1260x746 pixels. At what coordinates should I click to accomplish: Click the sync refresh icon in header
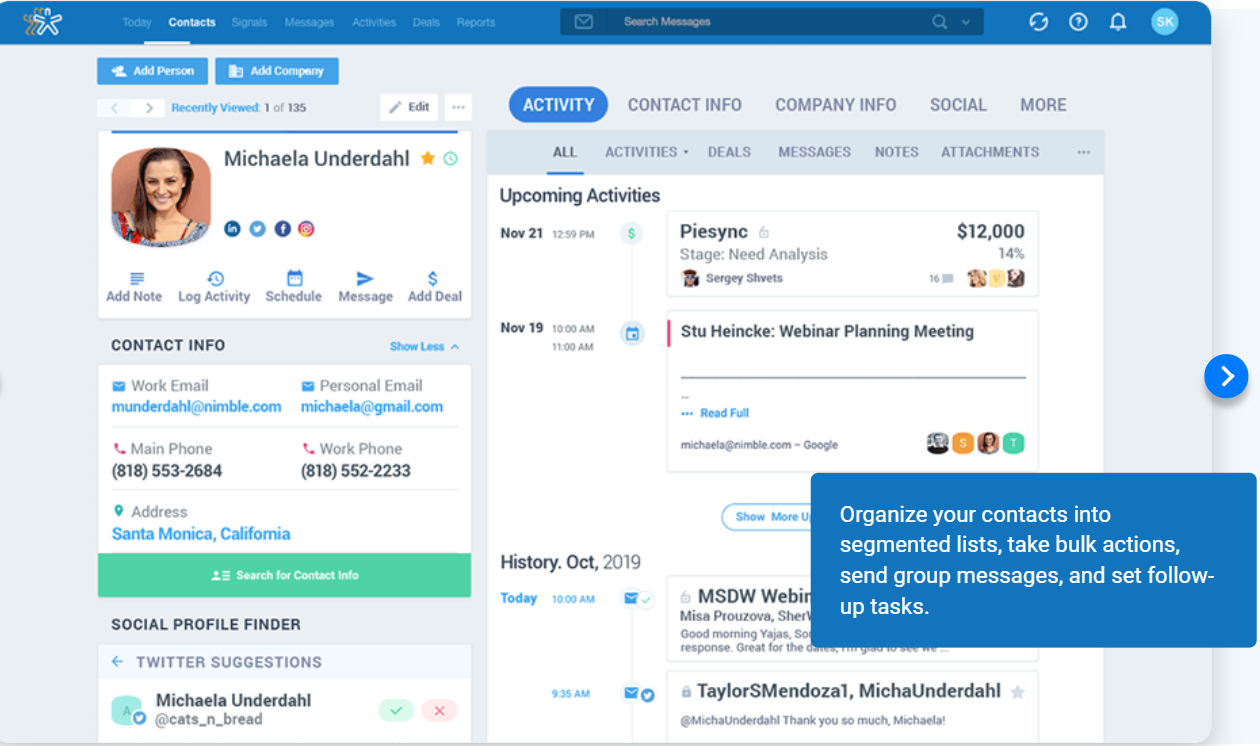click(x=1039, y=22)
